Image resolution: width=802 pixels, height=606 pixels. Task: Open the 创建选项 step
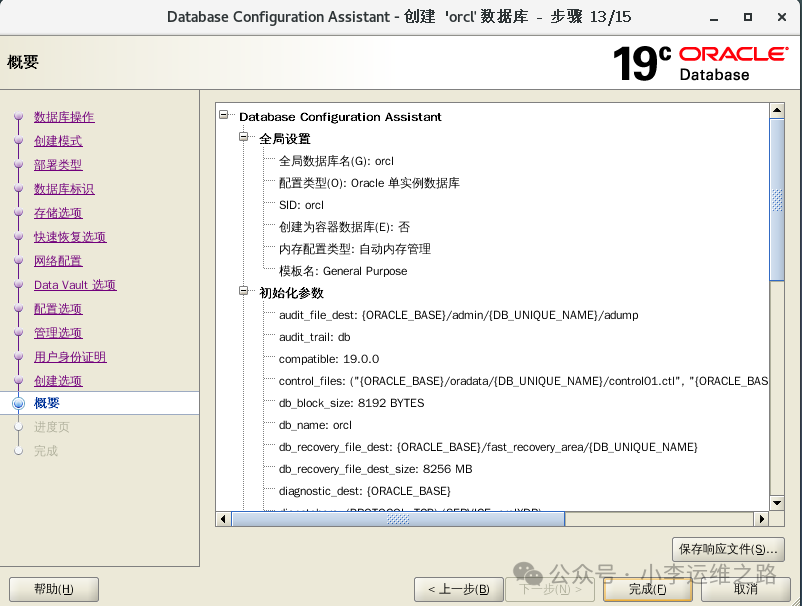tap(58, 381)
